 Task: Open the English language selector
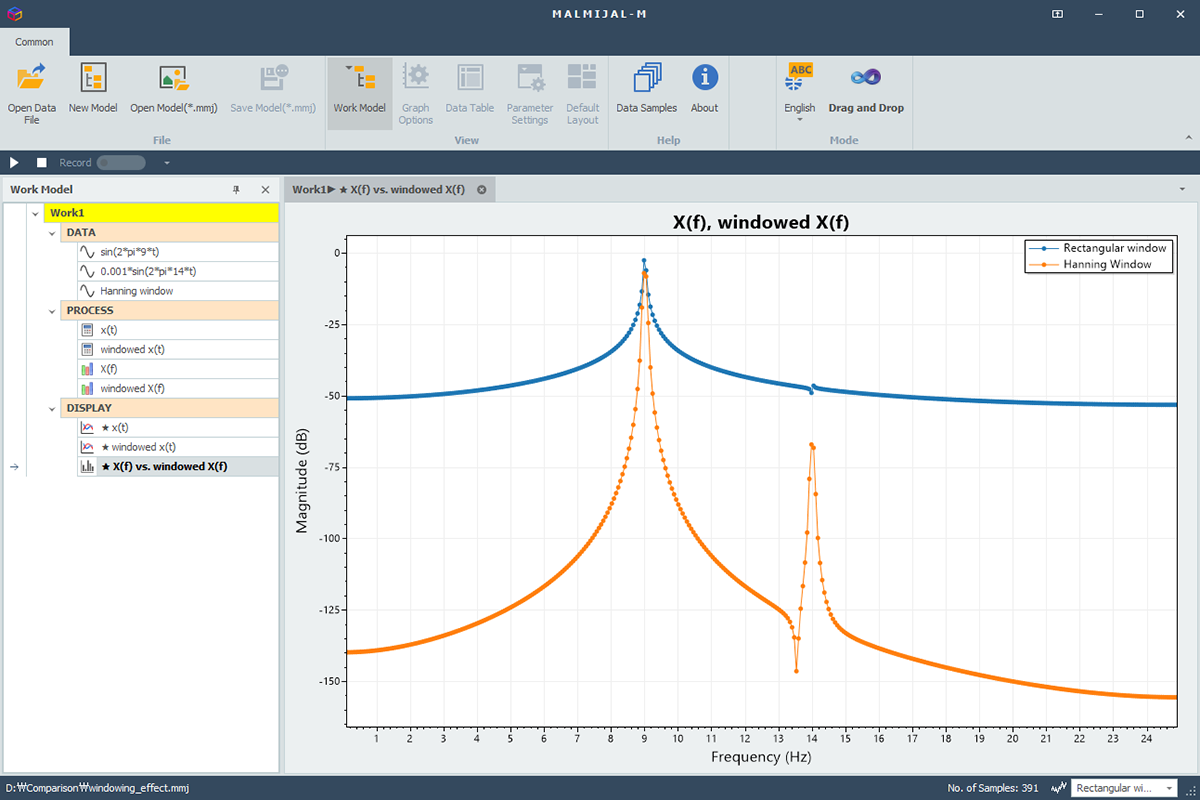click(800, 94)
